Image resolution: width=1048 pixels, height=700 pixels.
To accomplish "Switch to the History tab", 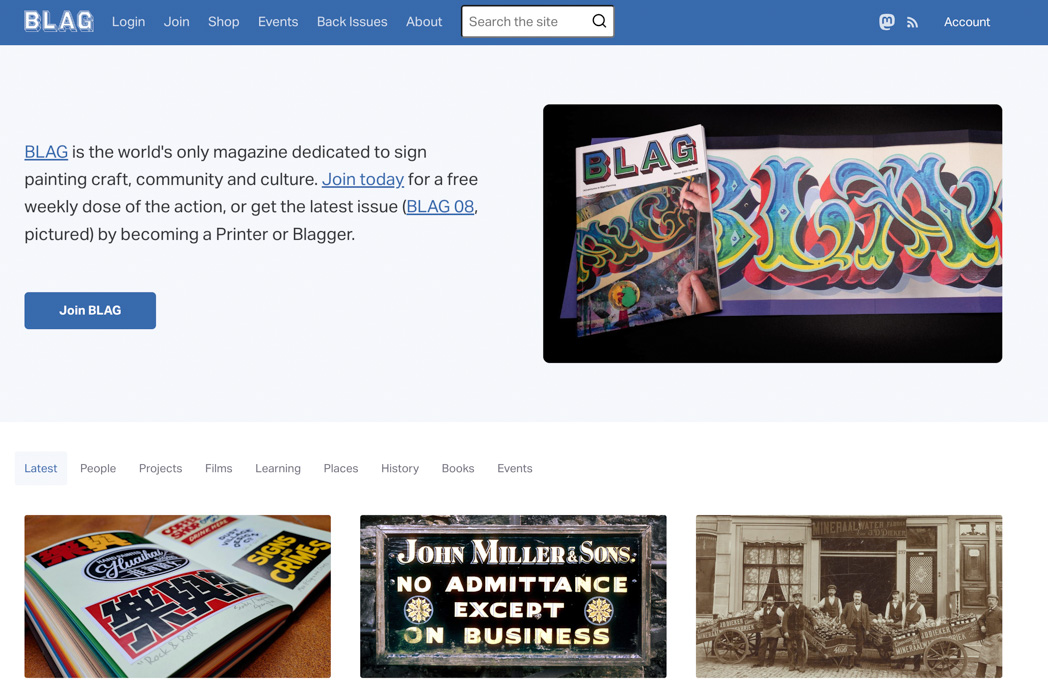I will pos(400,468).
